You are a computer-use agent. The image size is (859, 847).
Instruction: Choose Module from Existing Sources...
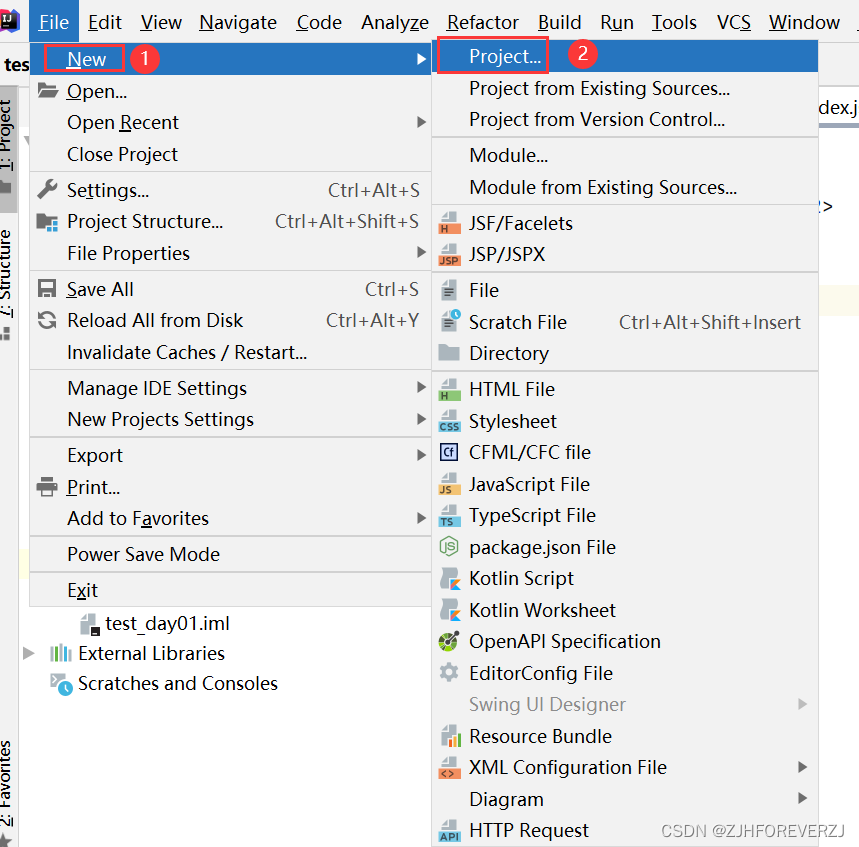(x=625, y=187)
